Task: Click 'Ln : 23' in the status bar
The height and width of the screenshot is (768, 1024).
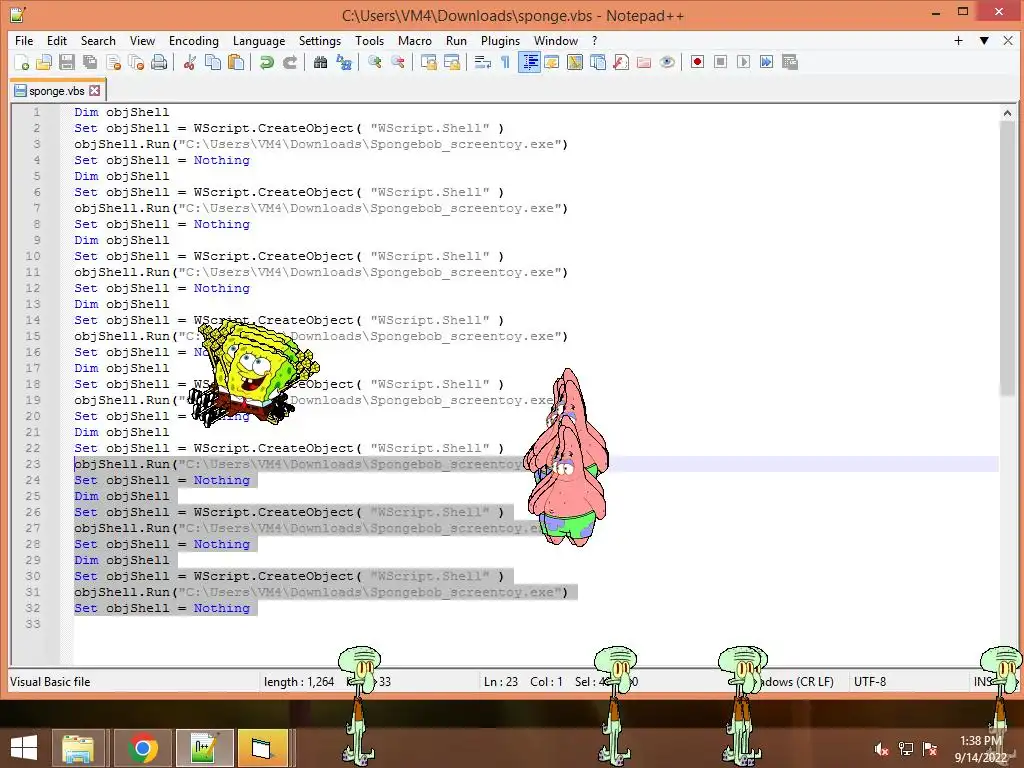Action: click(501, 682)
